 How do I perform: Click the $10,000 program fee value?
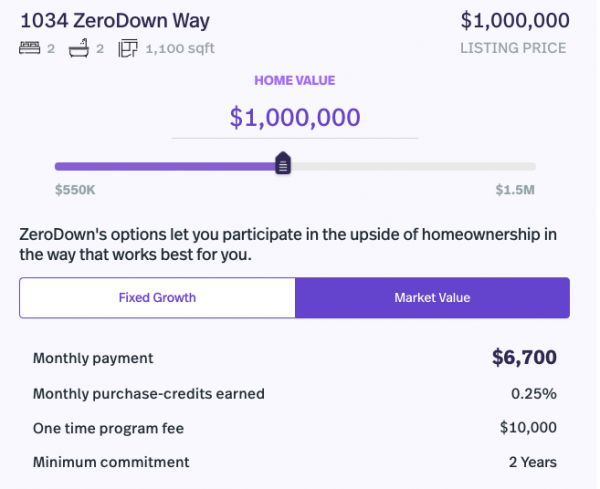point(528,428)
